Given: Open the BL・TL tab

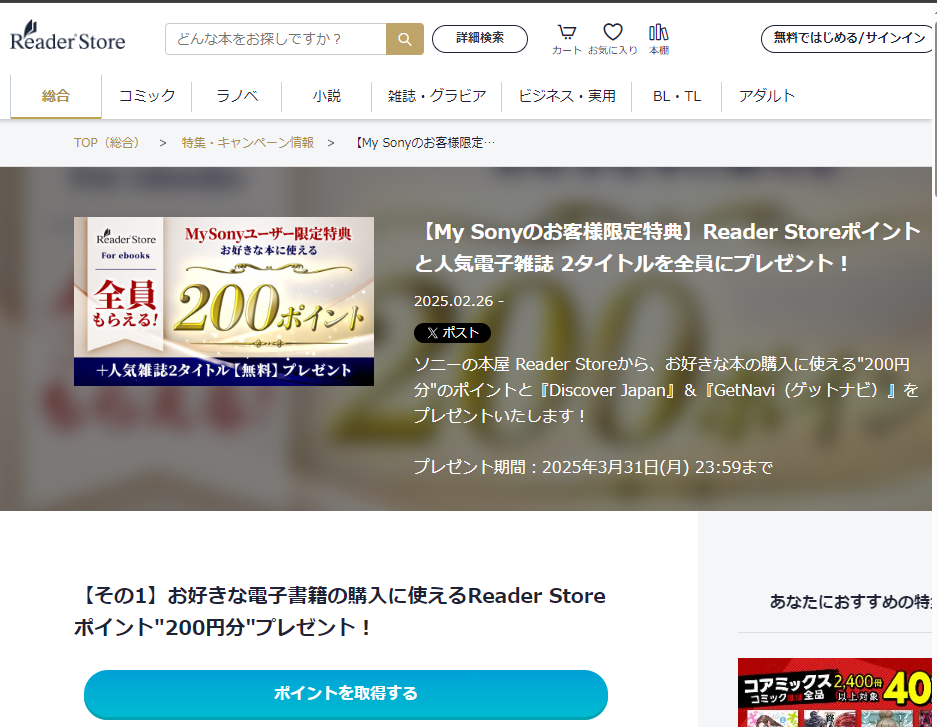Looking at the screenshot, I should [677, 96].
